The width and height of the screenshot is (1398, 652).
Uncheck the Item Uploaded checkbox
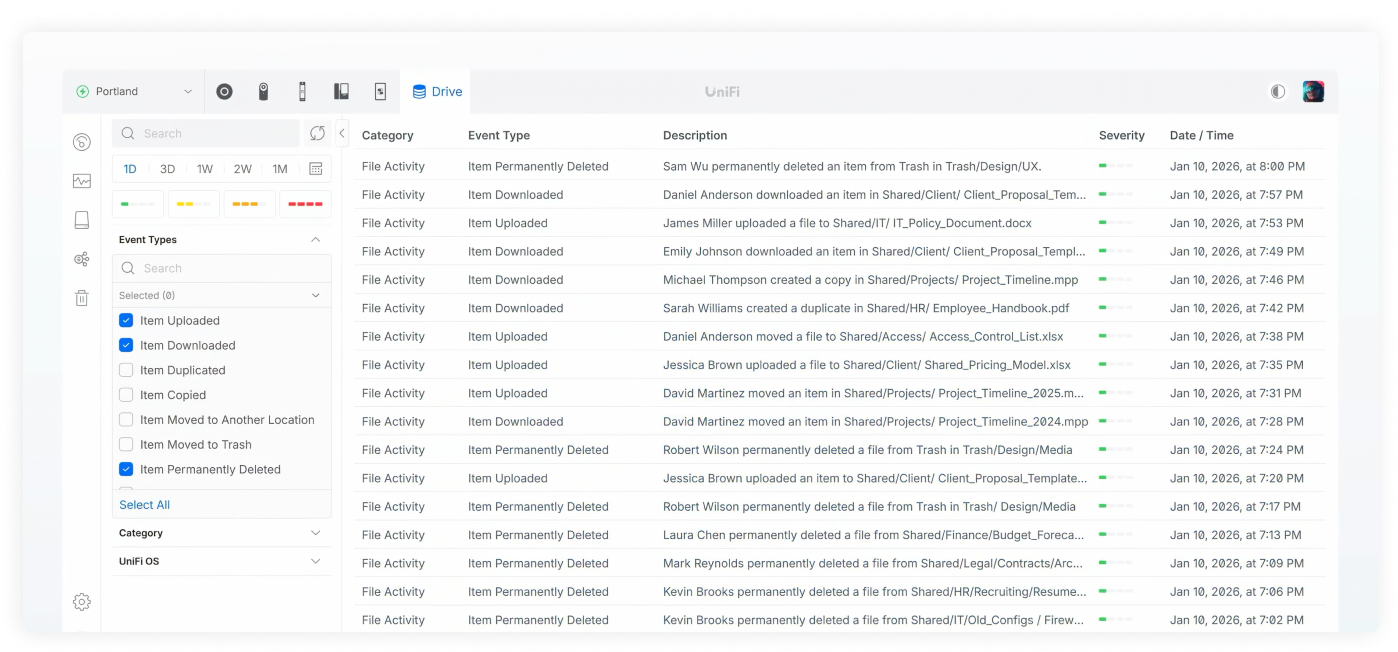126,321
